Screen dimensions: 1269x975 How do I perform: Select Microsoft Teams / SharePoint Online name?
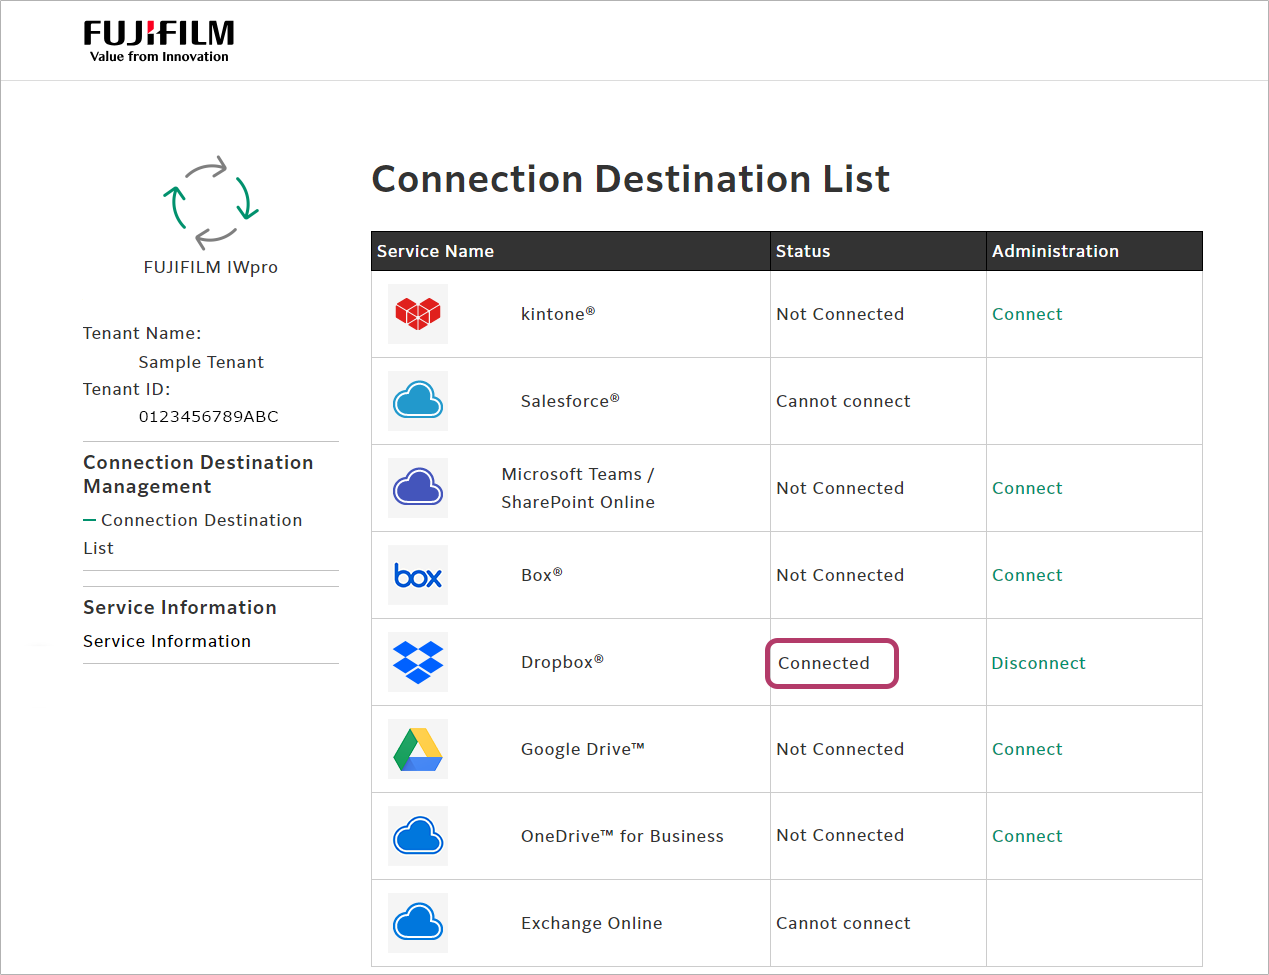tap(578, 488)
